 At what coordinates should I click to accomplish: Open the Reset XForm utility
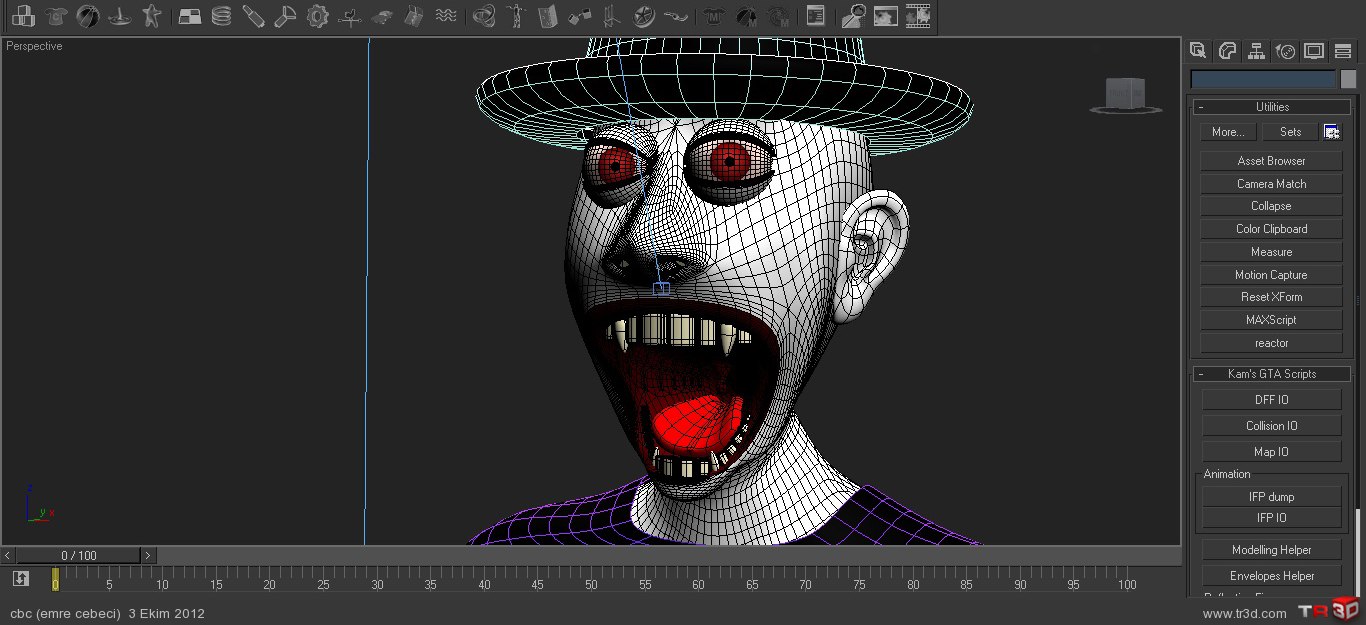1271,297
